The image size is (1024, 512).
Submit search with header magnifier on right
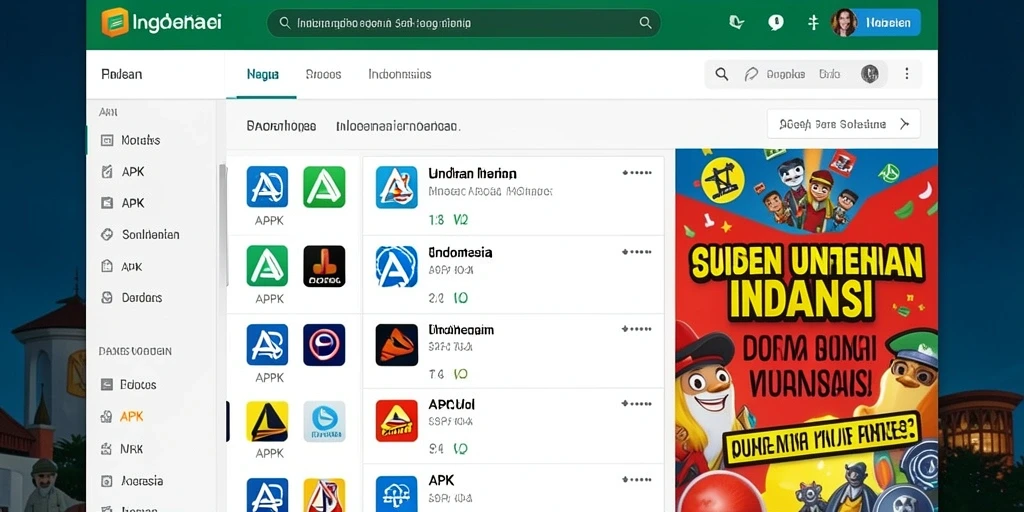click(x=645, y=23)
